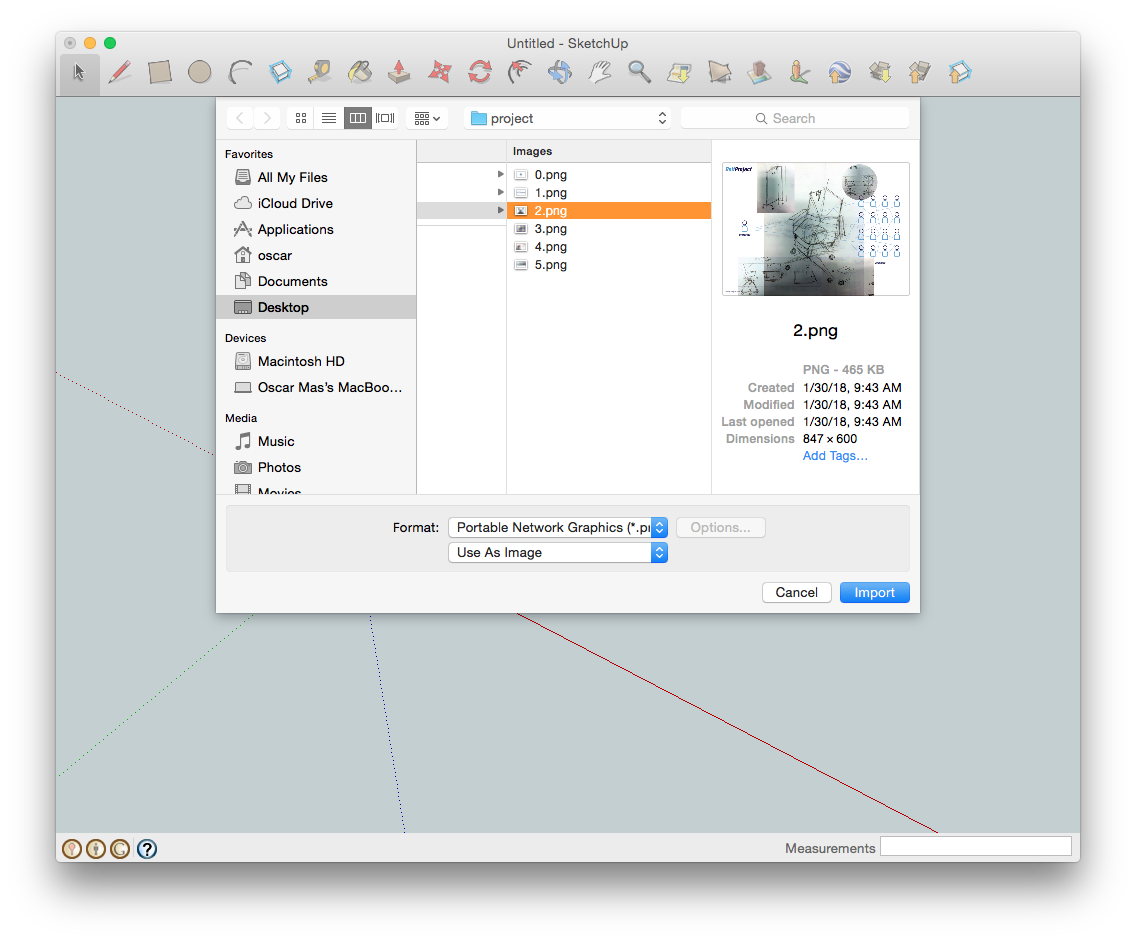Click the toolbar icon right of the blue globe
The width and height of the screenshot is (1136, 942).
pyautogui.click(x=880, y=72)
